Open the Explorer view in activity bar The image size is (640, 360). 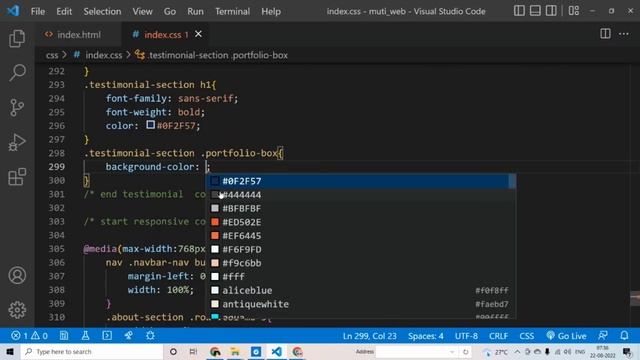17,38
